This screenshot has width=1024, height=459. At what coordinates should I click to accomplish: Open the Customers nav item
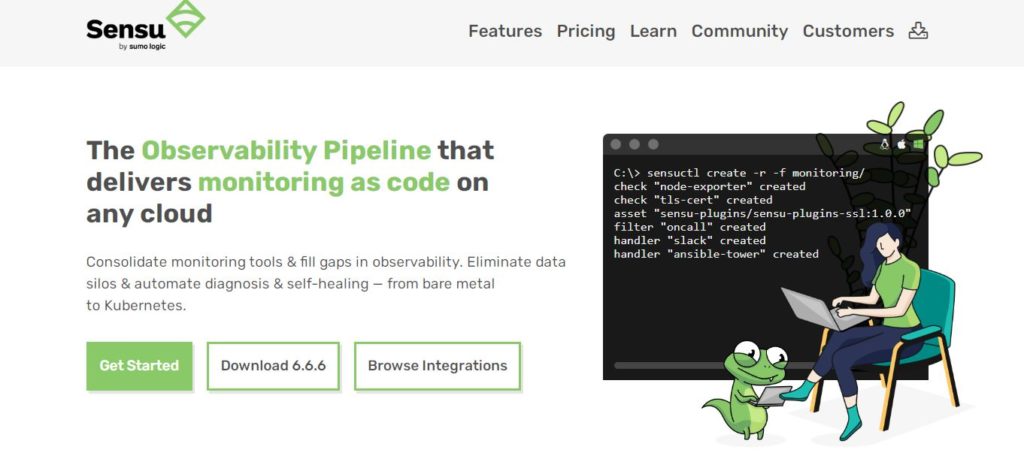pos(848,31)
